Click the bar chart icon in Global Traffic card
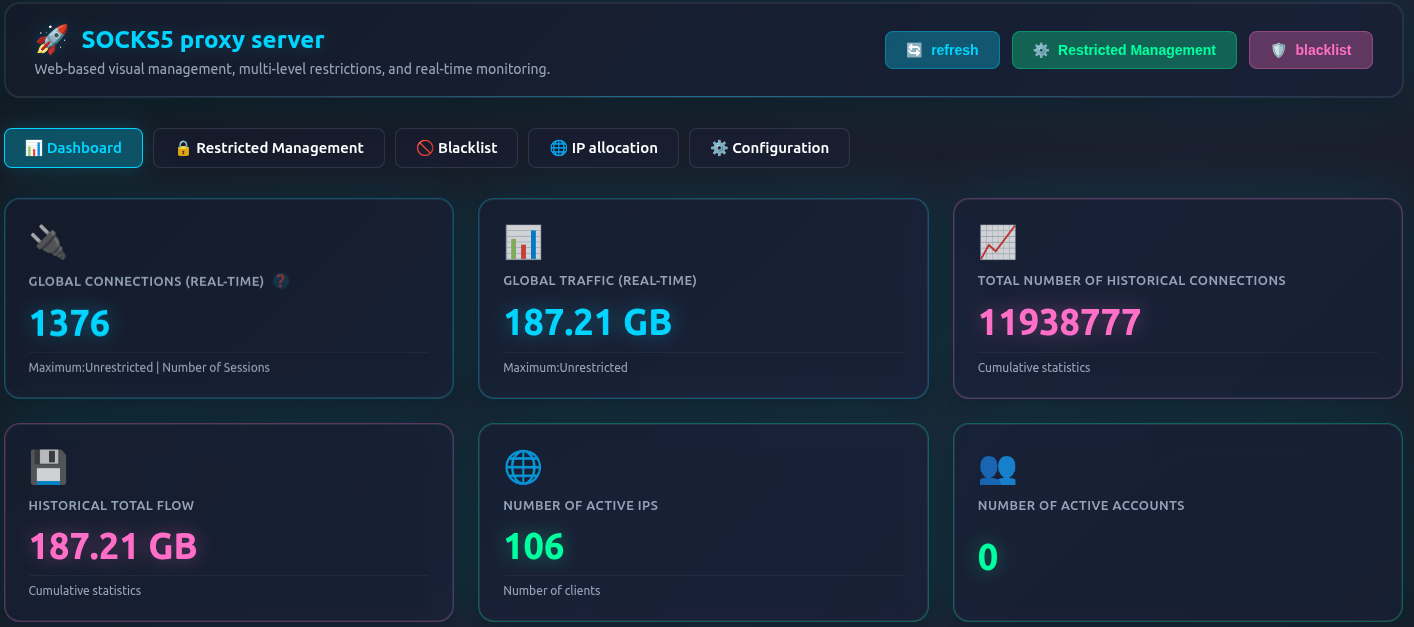Screen dimensions: 1414x627 tap(522, 242)
